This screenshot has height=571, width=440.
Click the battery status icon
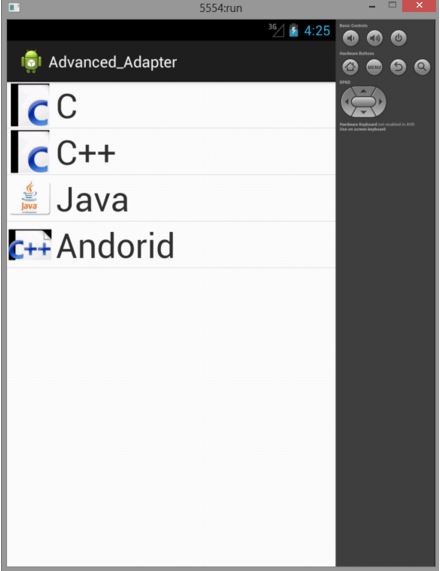(294, 31)
